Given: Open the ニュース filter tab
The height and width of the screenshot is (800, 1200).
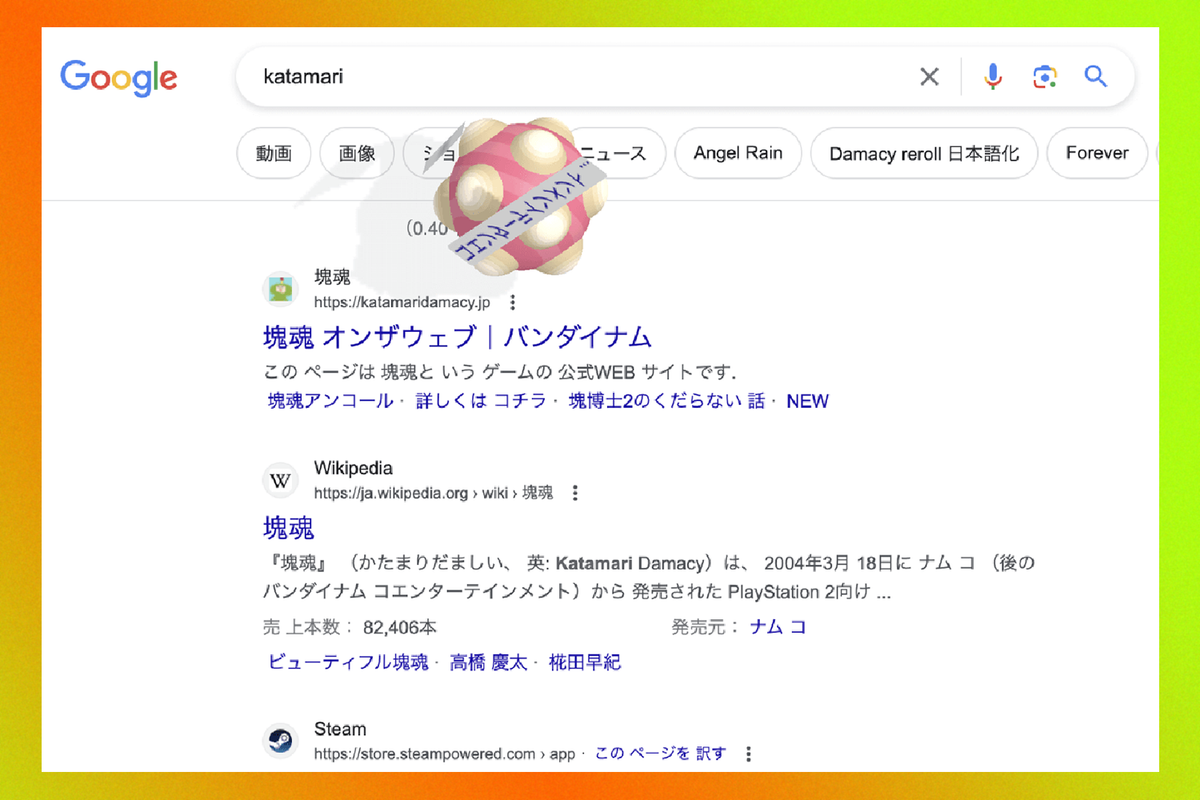Looking at the screenshot, I should click(x=614, y=154).
